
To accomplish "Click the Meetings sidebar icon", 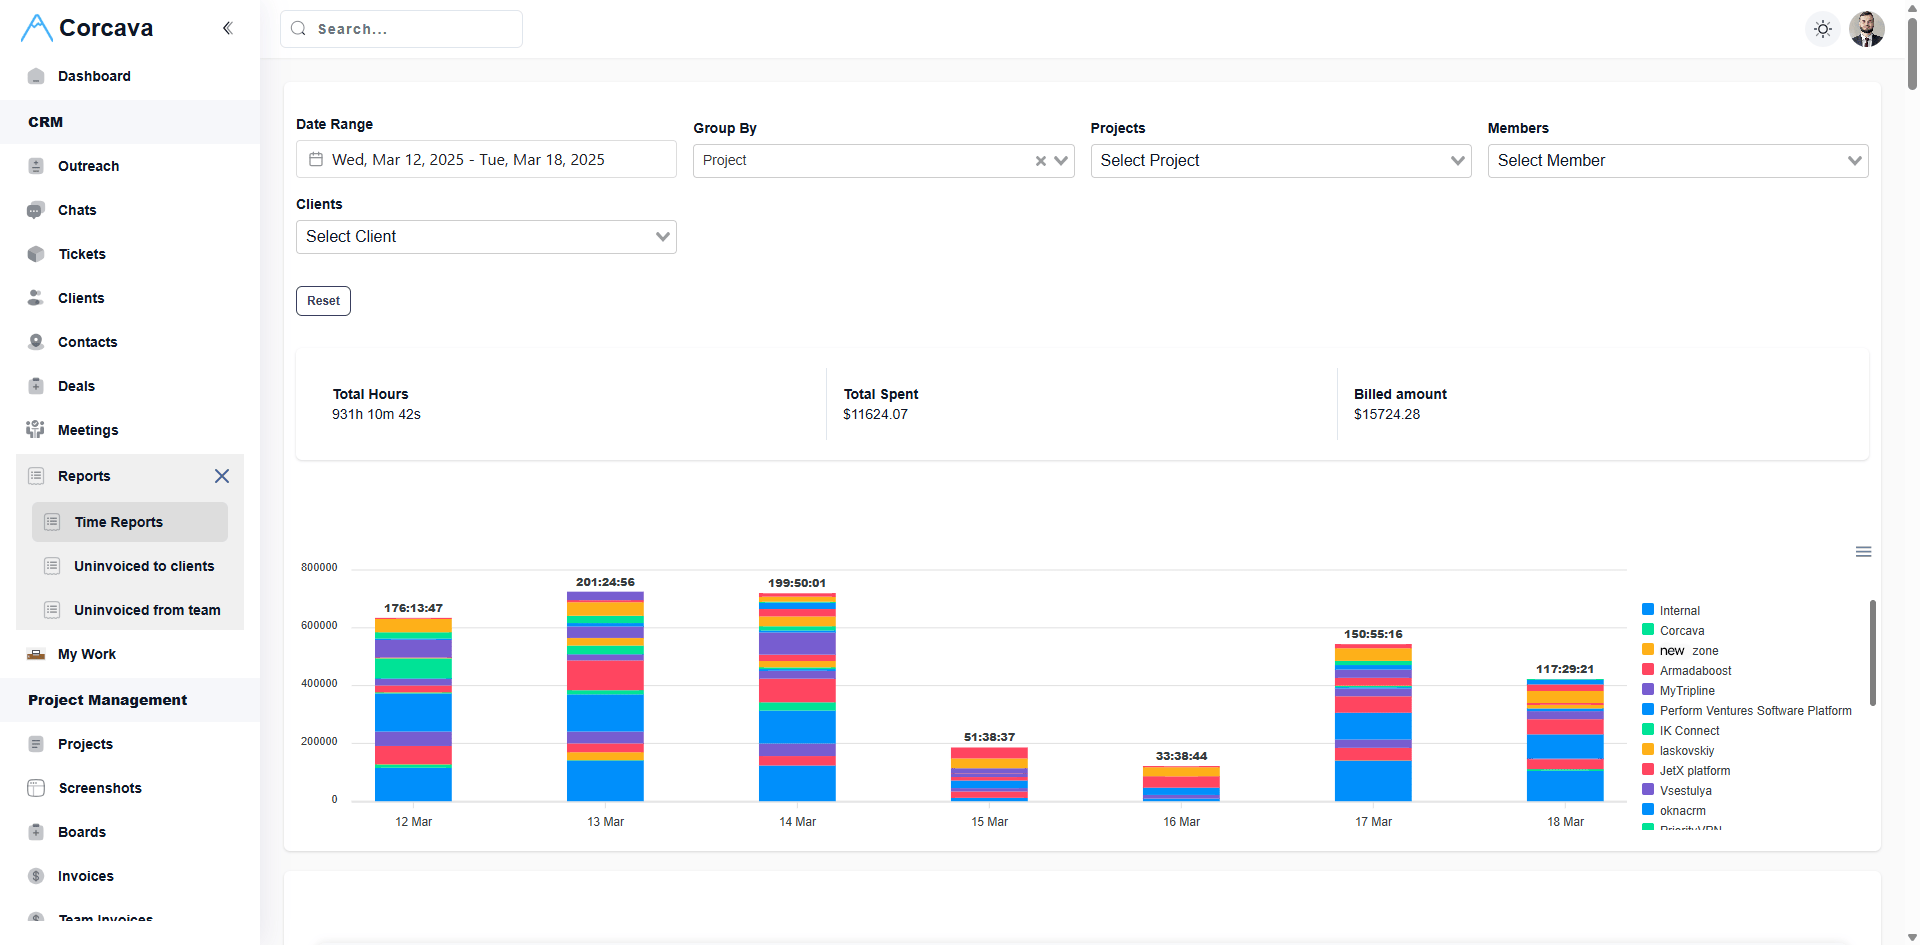I will tap(36, 430).
